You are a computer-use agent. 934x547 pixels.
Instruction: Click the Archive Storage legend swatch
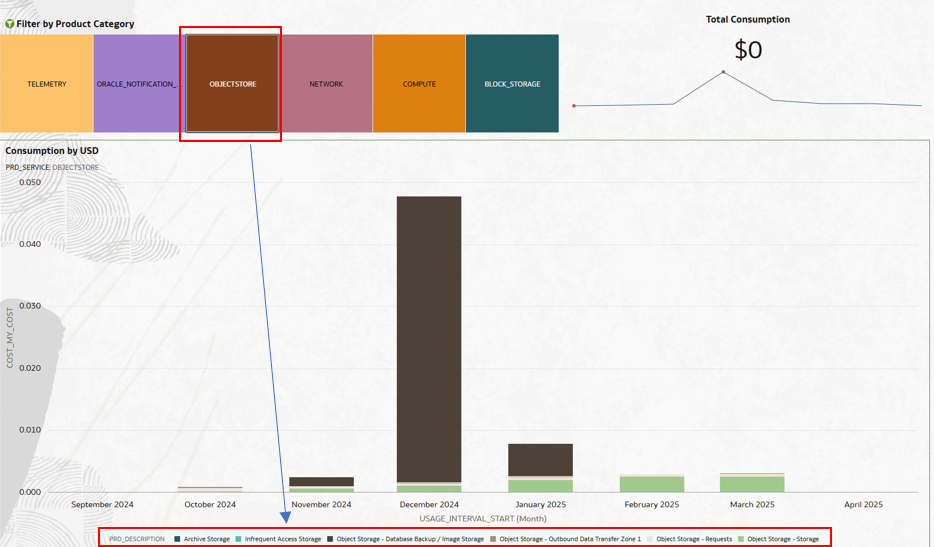[x=177, y=539]
